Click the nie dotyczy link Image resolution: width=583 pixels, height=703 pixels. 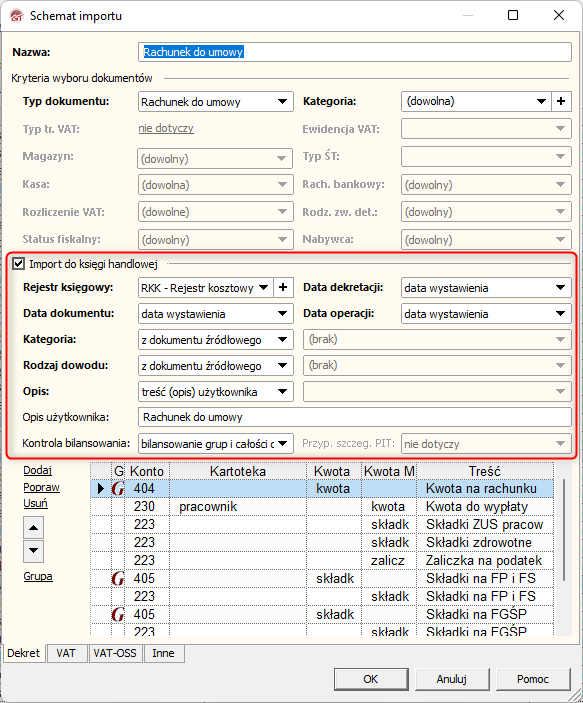point(166,128)
